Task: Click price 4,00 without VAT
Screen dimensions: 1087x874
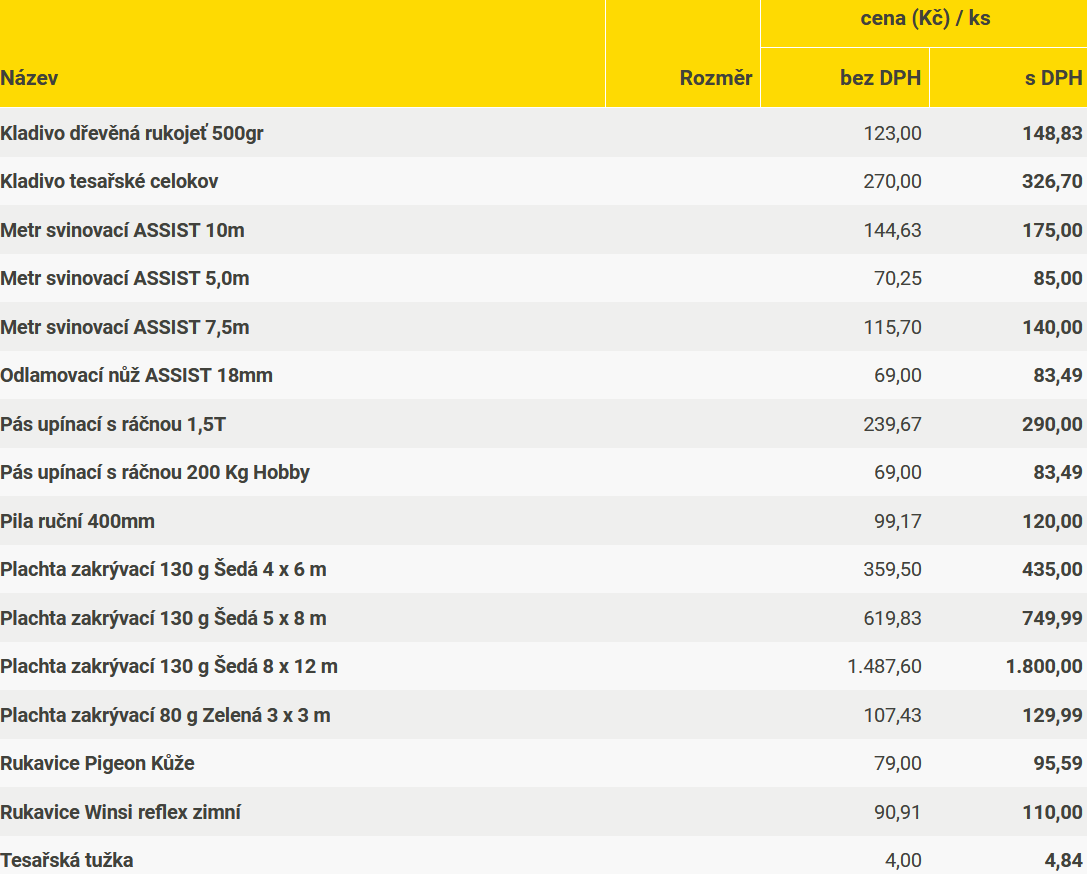Action: coord(903,861)
